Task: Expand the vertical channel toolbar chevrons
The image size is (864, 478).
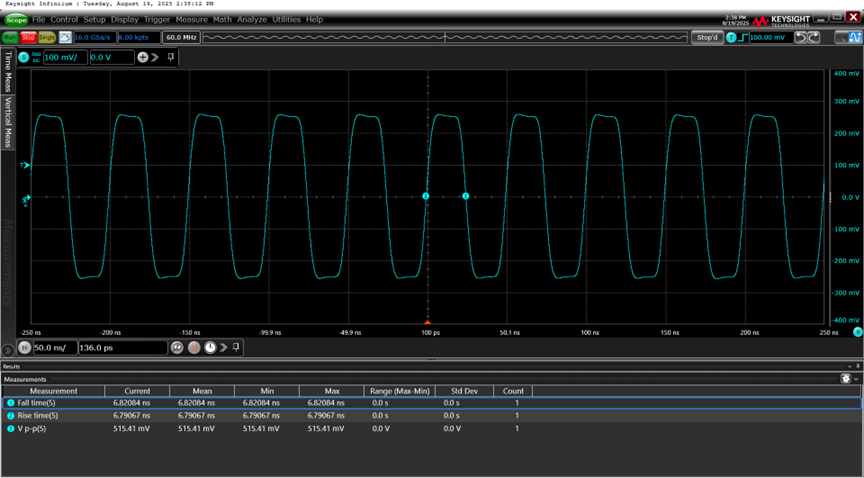Action: point(155,57)
